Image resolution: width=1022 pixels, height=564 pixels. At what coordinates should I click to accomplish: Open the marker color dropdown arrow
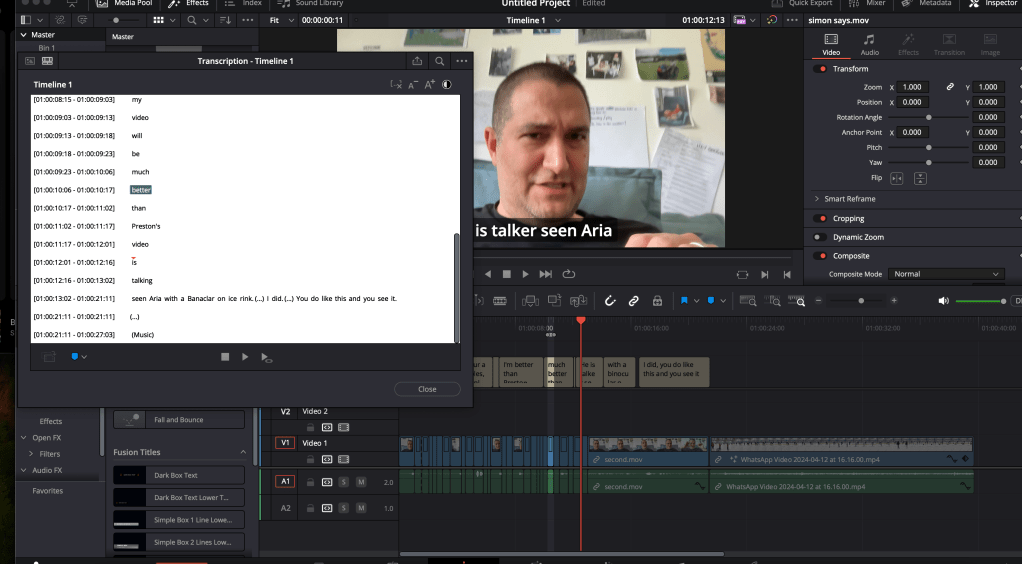point(723,301)
